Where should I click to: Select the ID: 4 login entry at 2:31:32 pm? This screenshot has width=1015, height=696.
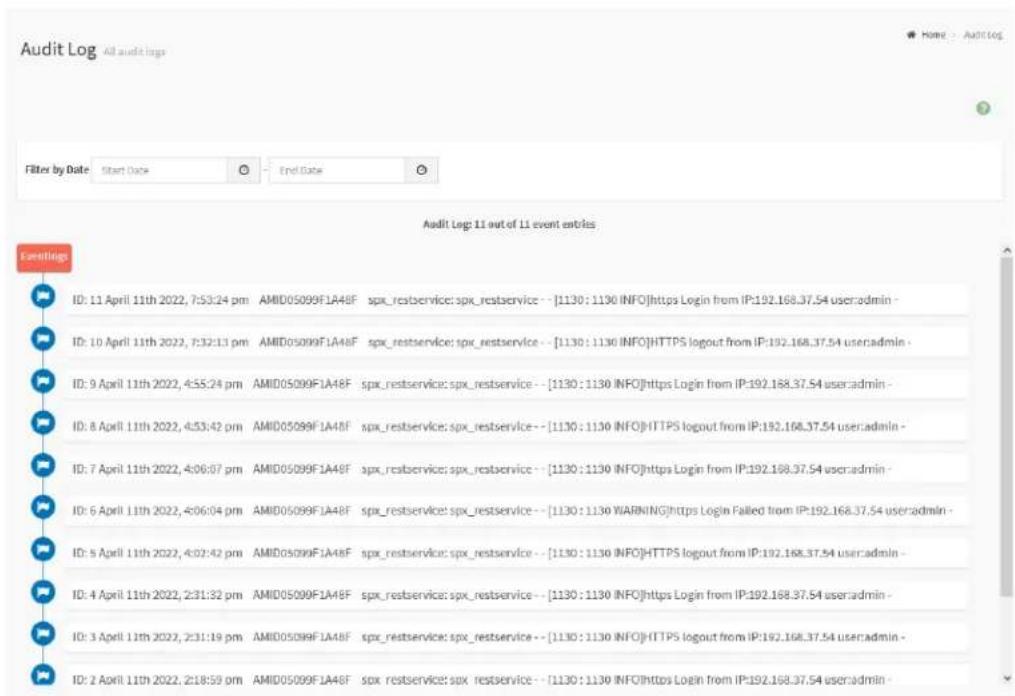point(515,595)
